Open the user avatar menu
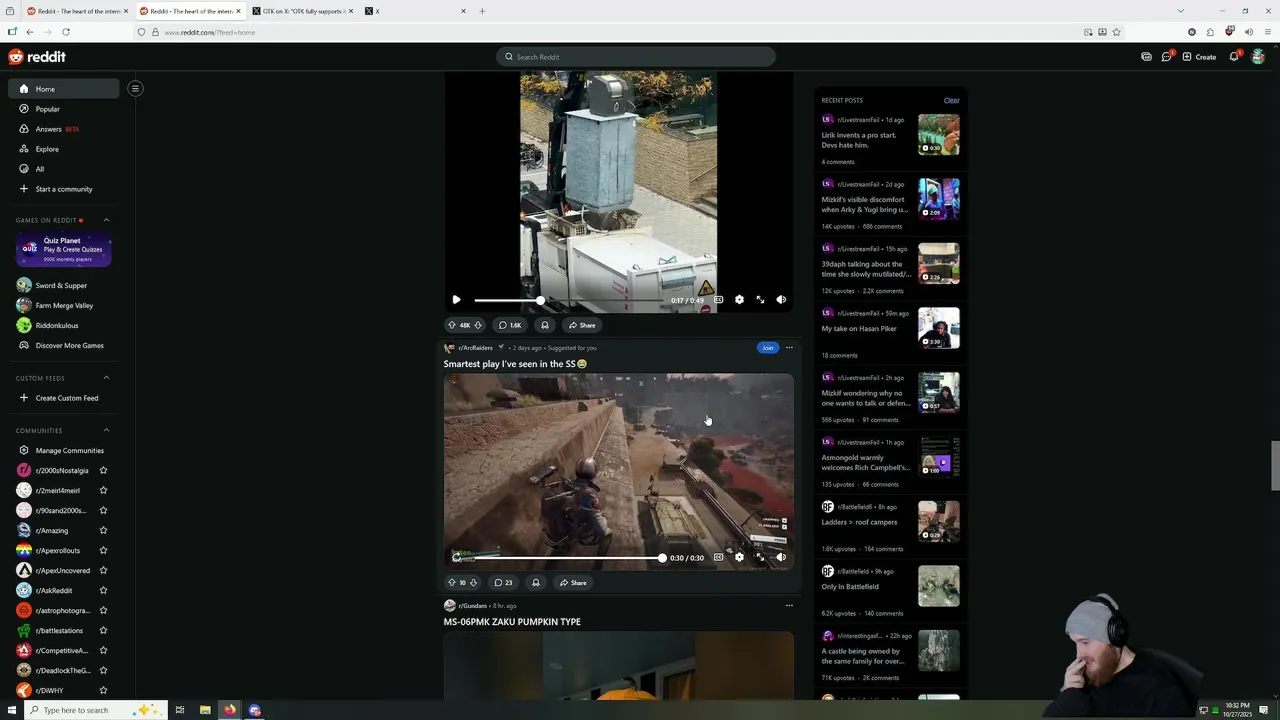Screen dimensions: 1280x720 tap(1258, 57)
